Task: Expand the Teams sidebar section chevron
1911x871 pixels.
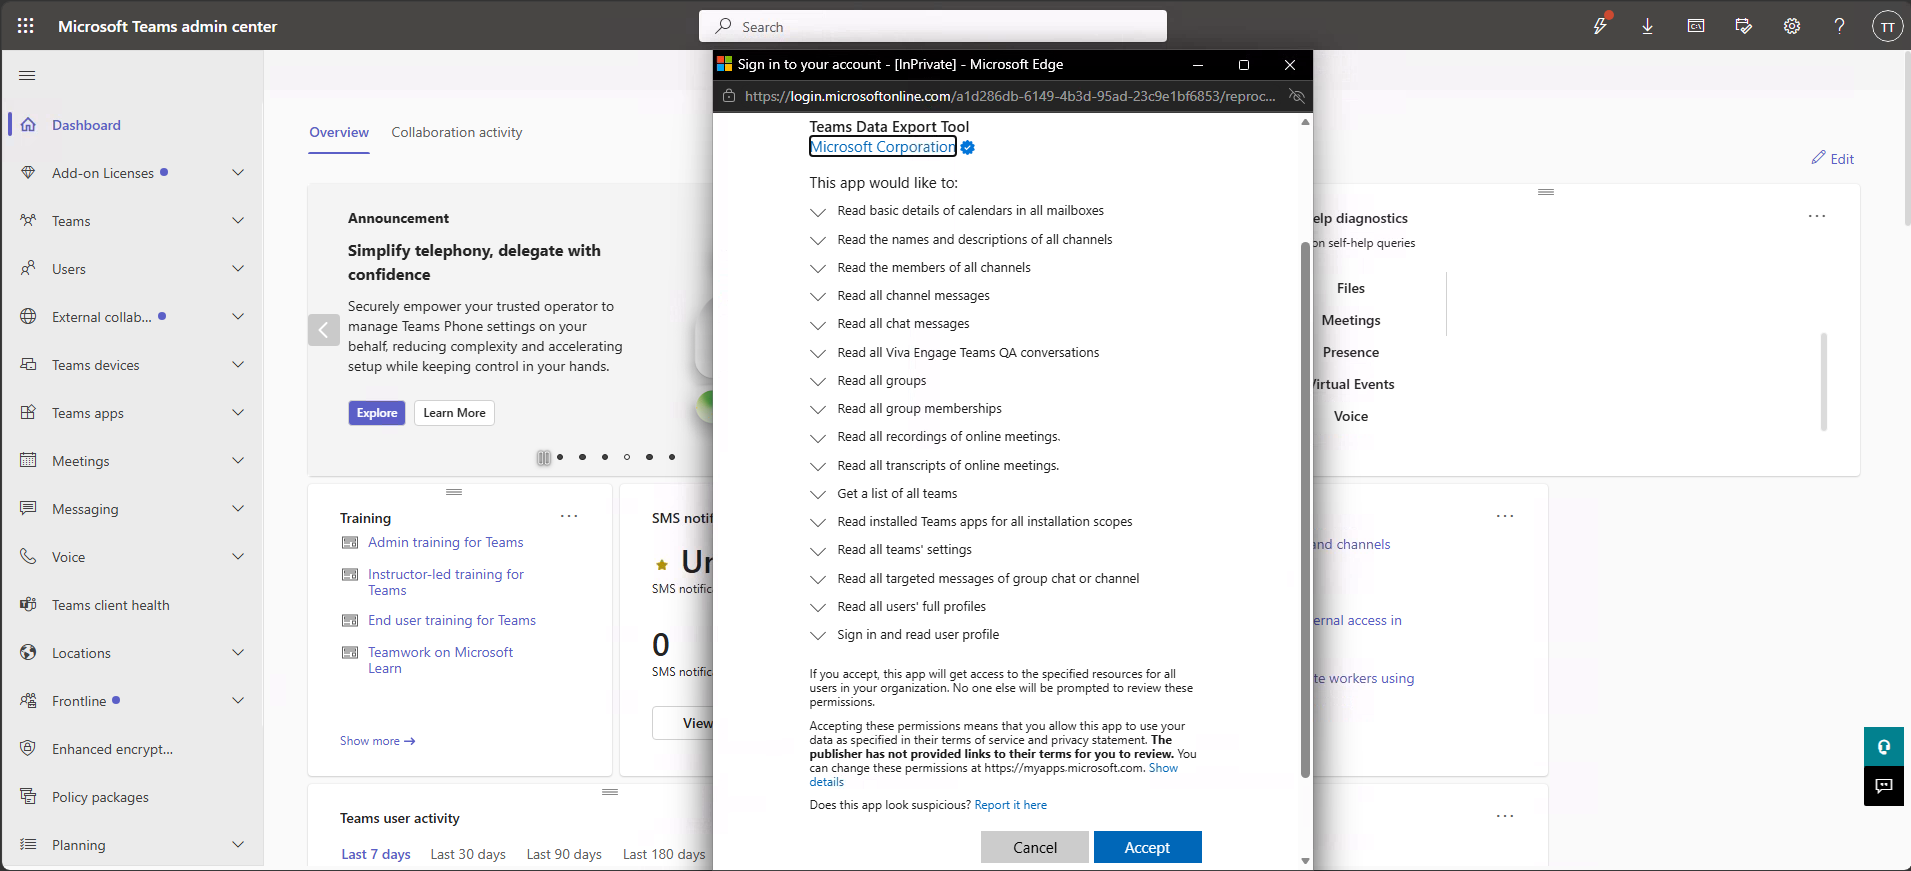Action: (238, 220)
